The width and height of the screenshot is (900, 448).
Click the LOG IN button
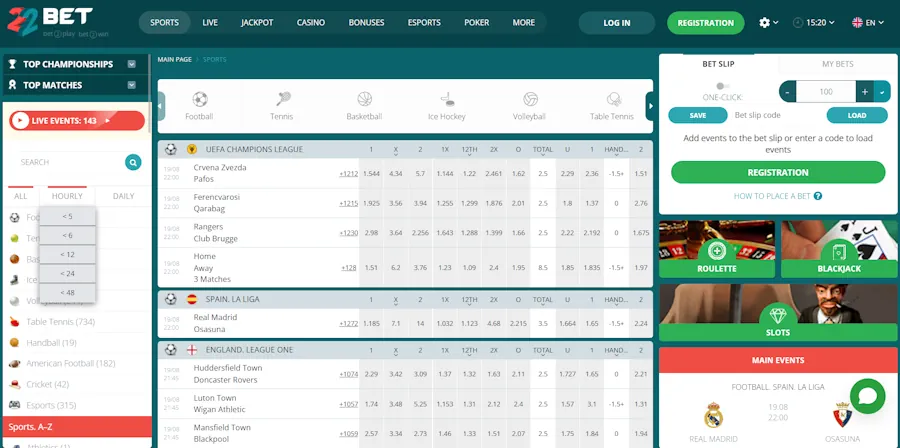(616, 23)
